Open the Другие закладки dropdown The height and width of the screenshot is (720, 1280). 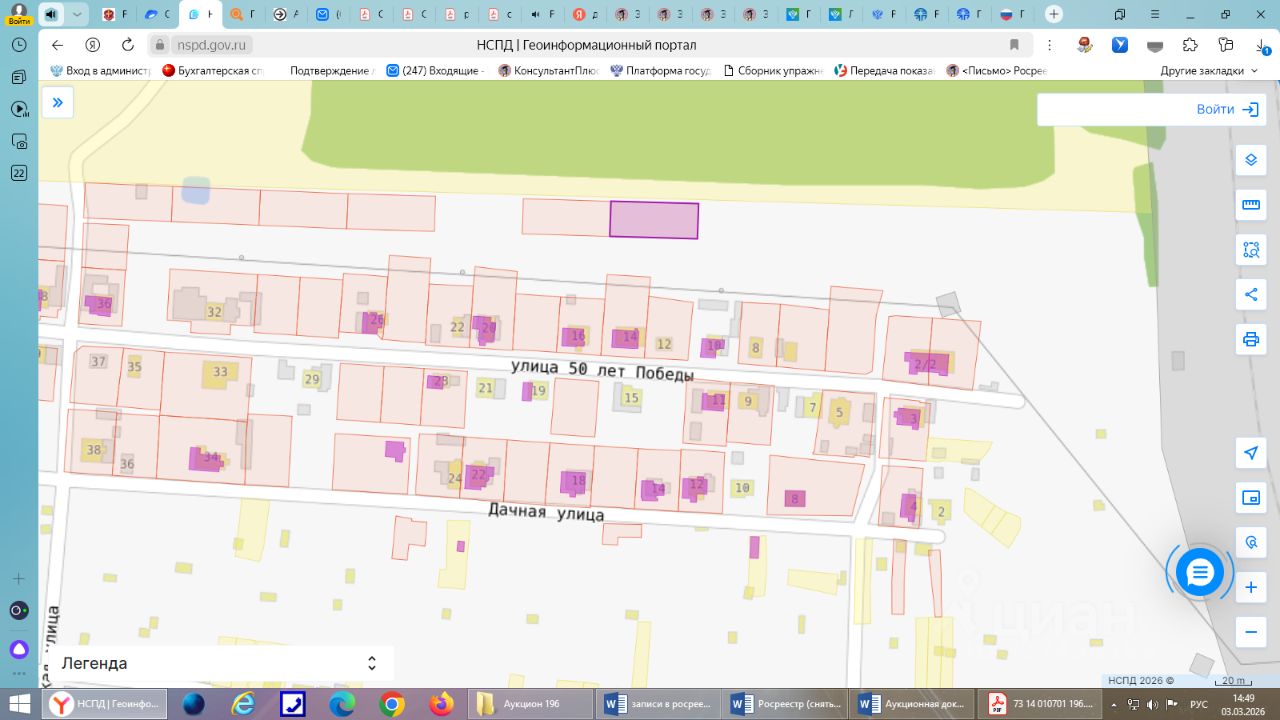[1210, 71]
